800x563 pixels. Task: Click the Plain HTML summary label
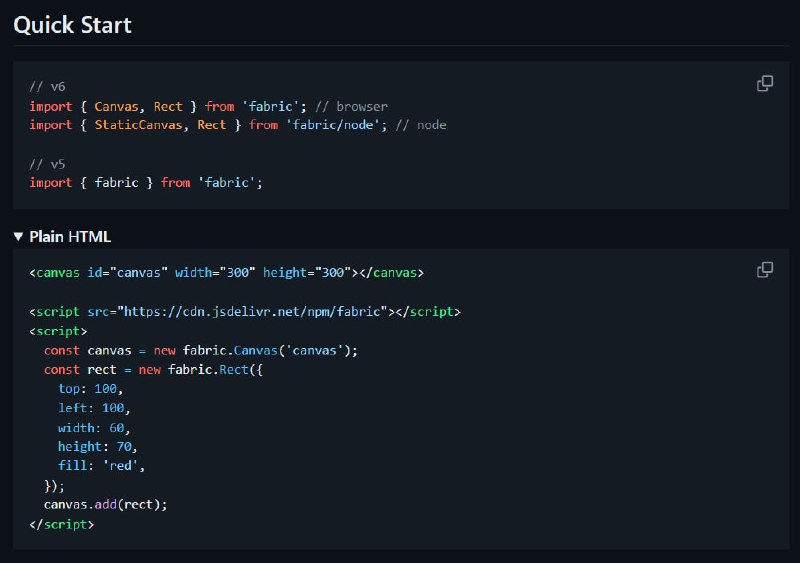click(x=70, y=237)
